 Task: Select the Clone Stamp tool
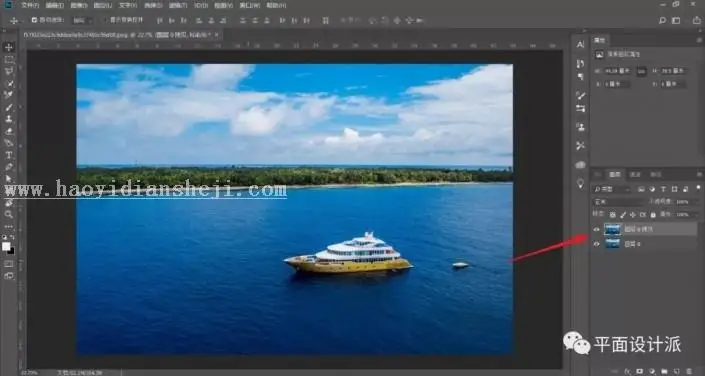(9, 119)
